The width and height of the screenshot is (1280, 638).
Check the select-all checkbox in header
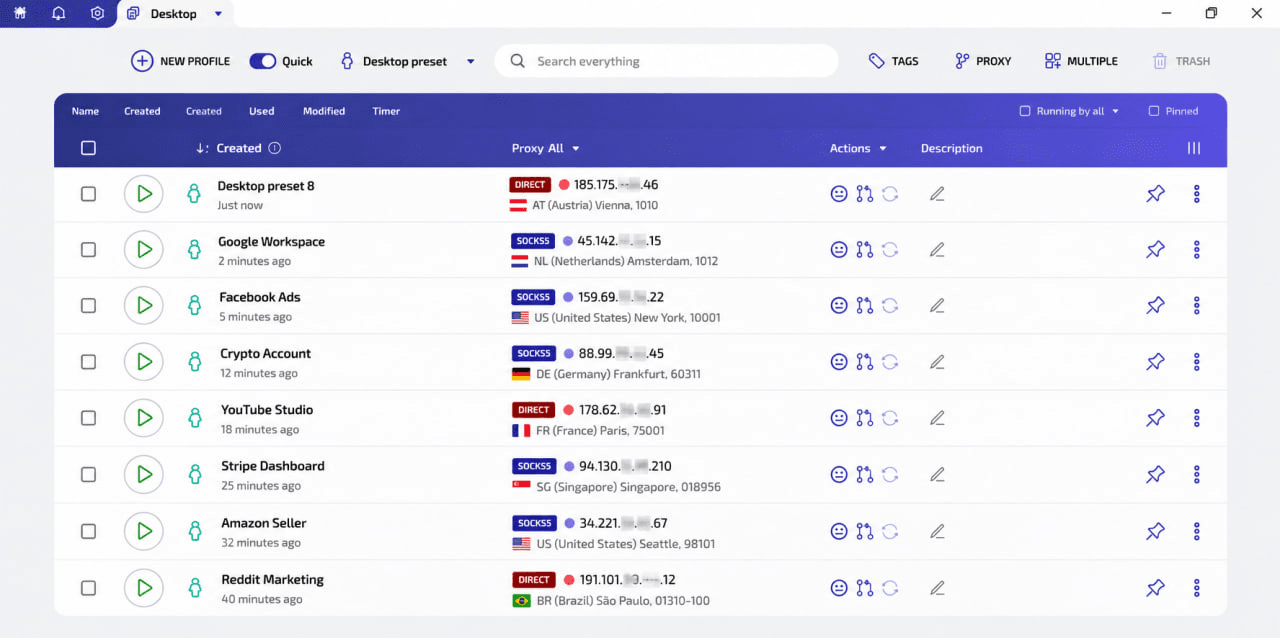pyautogui.click(x=88, y=148)
